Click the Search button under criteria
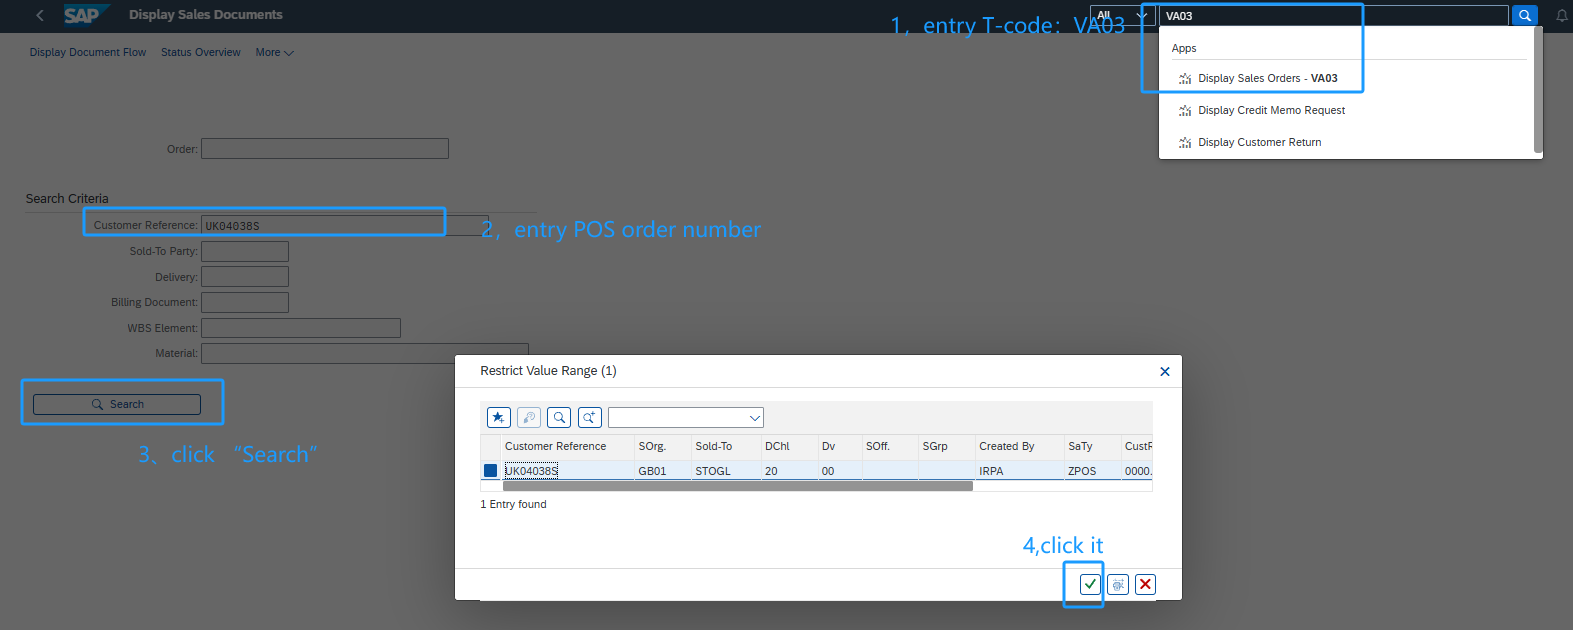The height and width of the screenshot is (630, 1573). 117,404
